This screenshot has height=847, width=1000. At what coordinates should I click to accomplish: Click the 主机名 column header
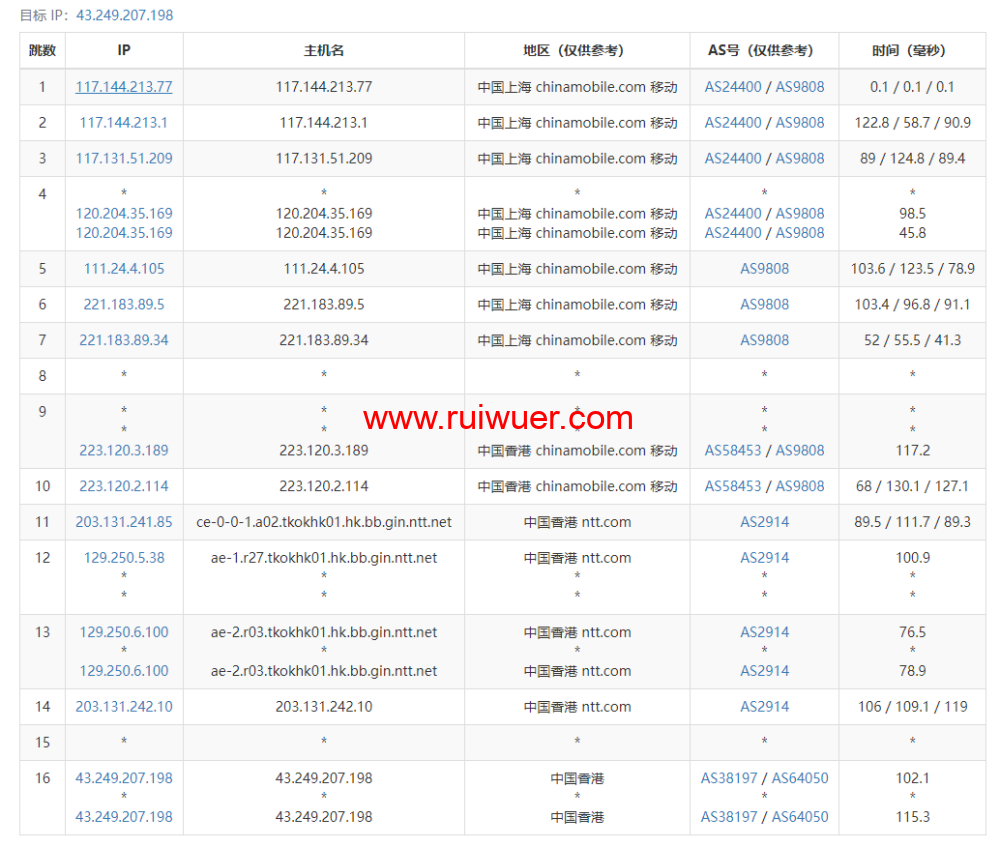coord(324,50)
